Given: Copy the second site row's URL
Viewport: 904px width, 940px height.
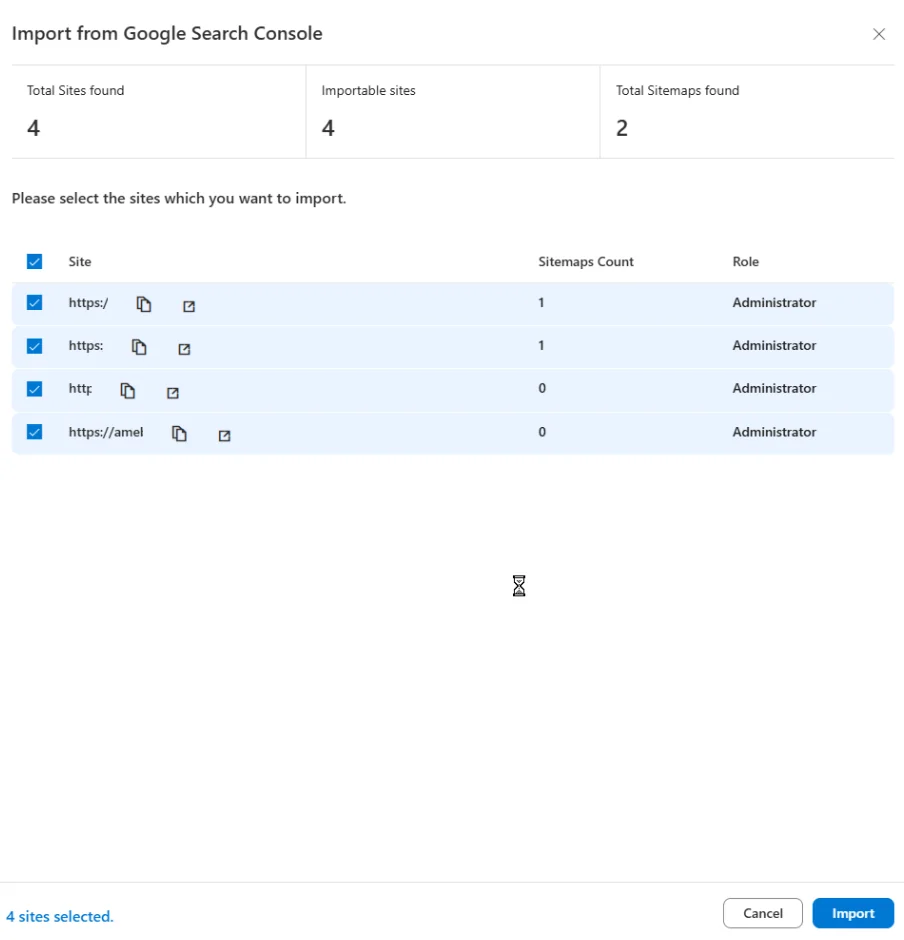Looking at the screenshot, I should [x=139, y=347].
